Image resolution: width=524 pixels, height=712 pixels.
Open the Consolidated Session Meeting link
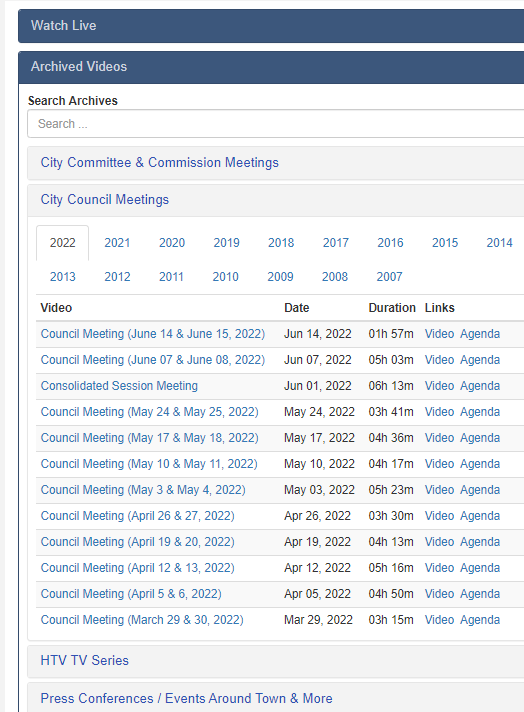119,386
